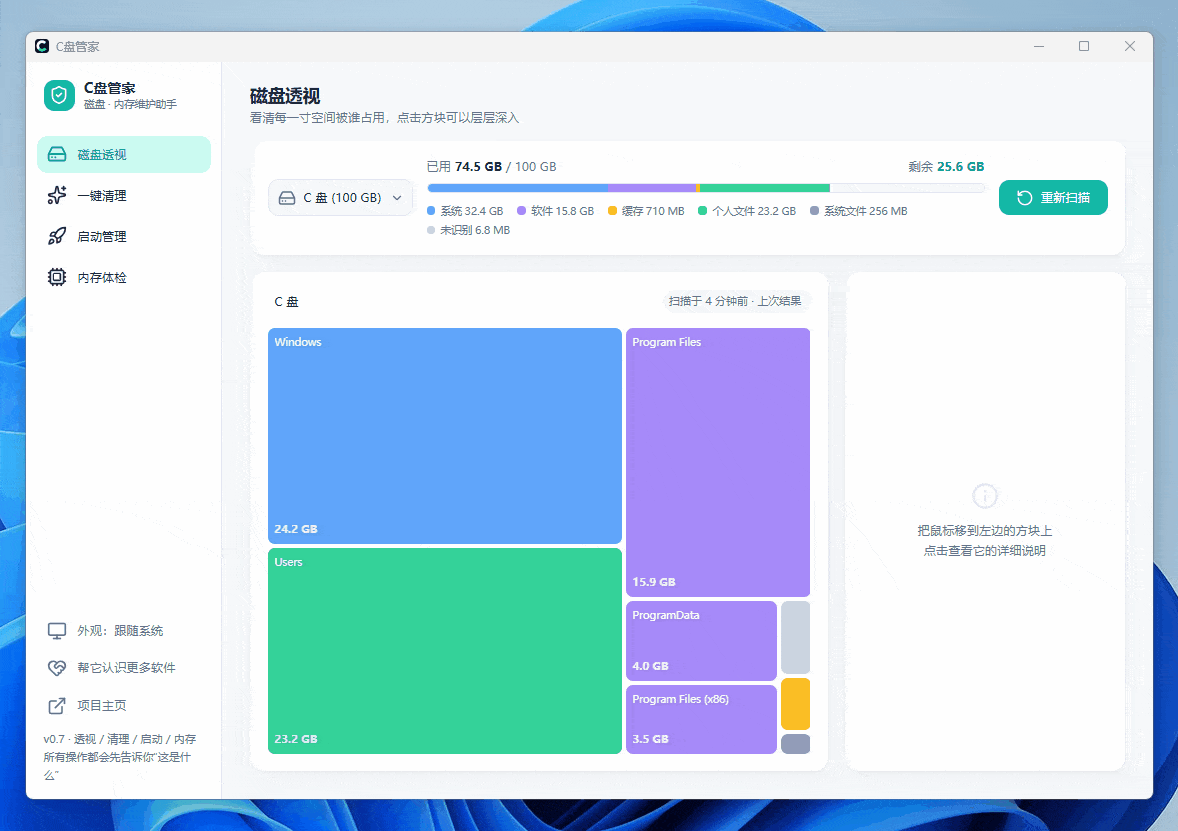Click the 缓存 710 MB legend entry
1178x831 pixels.
[x=646, y=211]
